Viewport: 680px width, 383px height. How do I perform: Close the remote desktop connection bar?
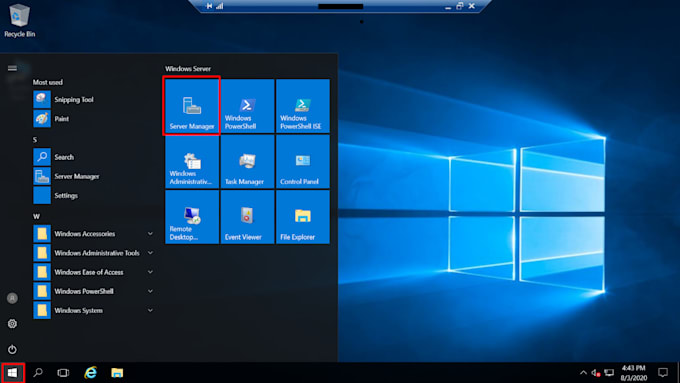pyautogui.click(x=472, y=6)
